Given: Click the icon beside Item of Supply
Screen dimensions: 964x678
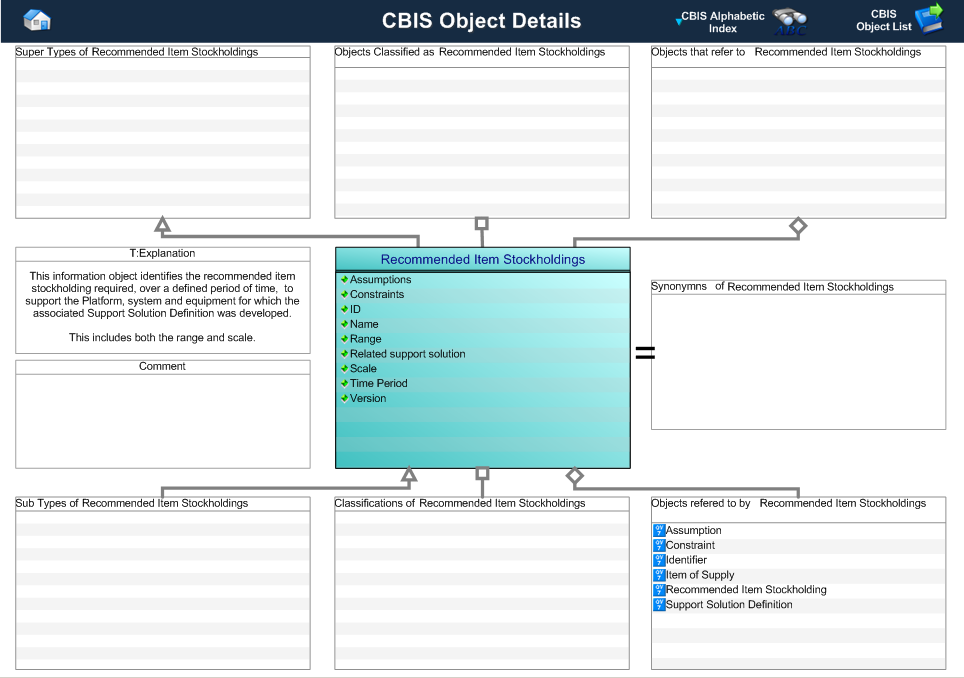Looking at the screenshot, I should (659, 575).
